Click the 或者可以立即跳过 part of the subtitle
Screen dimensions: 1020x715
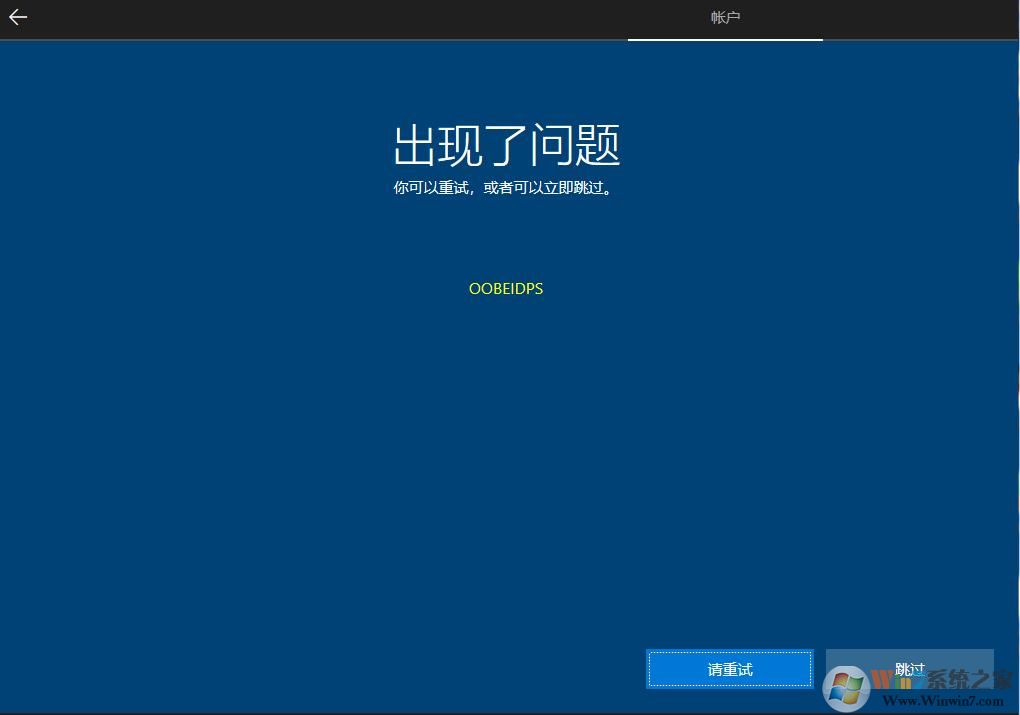click(x=547, y=187)
